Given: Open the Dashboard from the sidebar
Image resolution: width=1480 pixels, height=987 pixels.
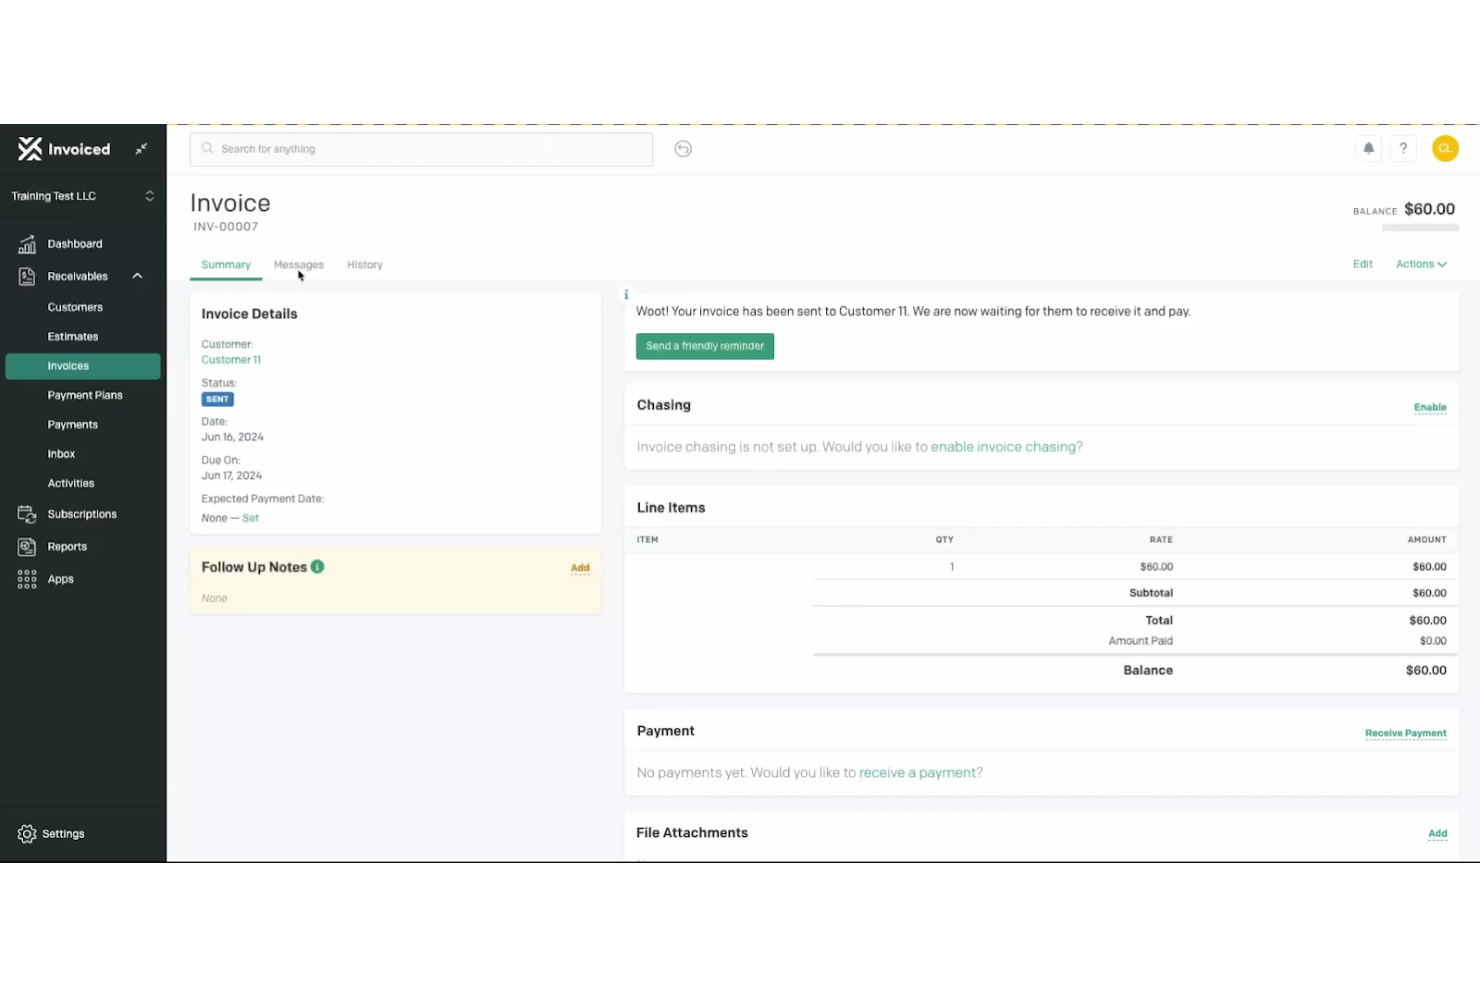Looking at the screenshot, I should pos(26,243).
